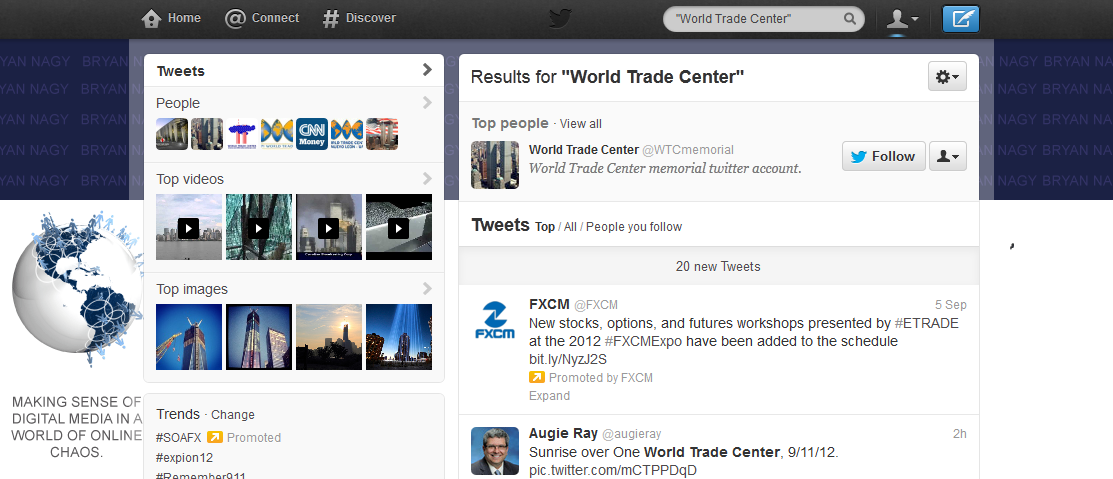Click the search magnifier icon

point(850,19)
